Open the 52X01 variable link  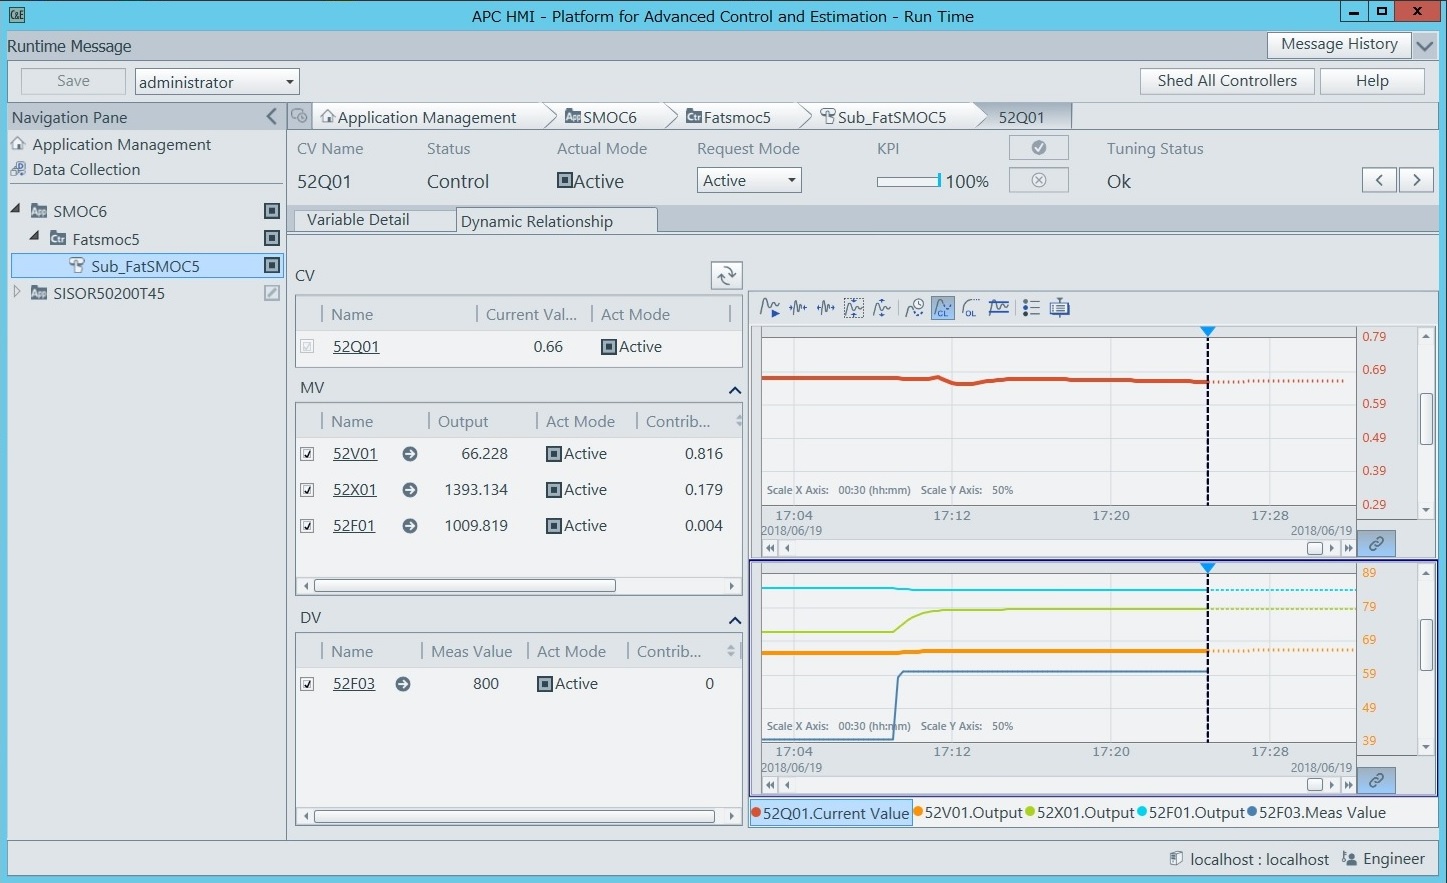[354, 490]
